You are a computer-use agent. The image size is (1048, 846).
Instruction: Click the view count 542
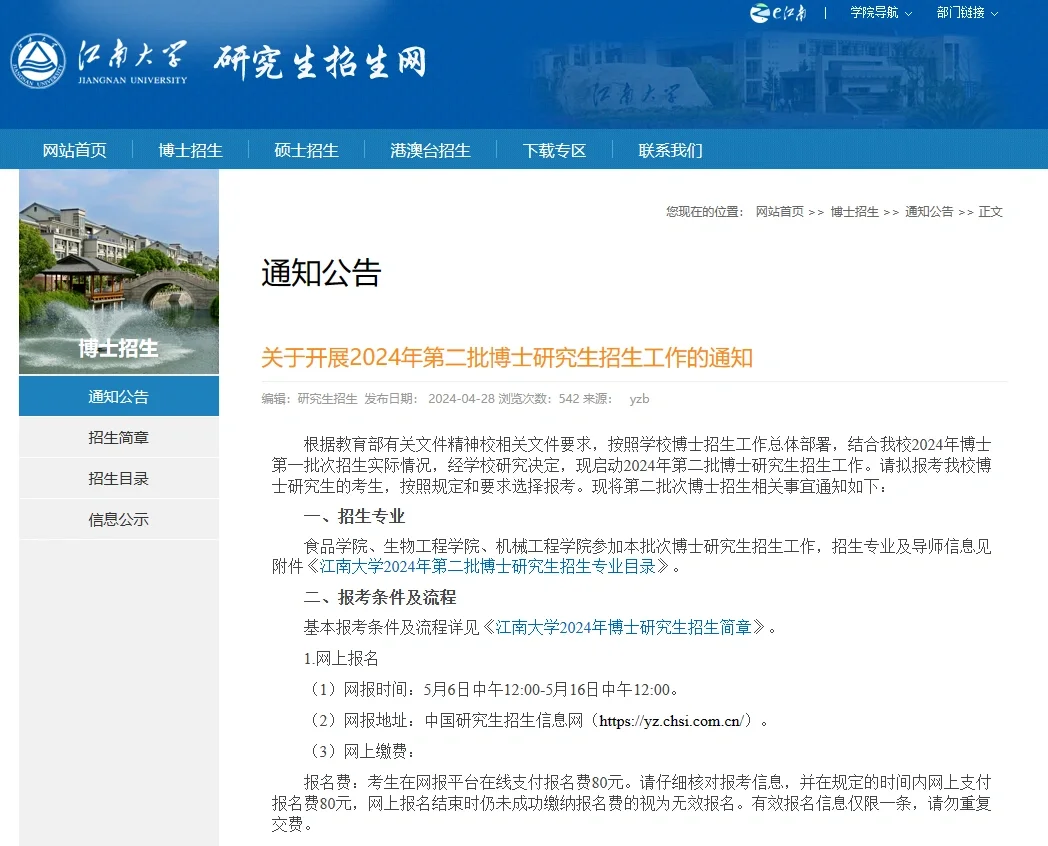(569, 399)
